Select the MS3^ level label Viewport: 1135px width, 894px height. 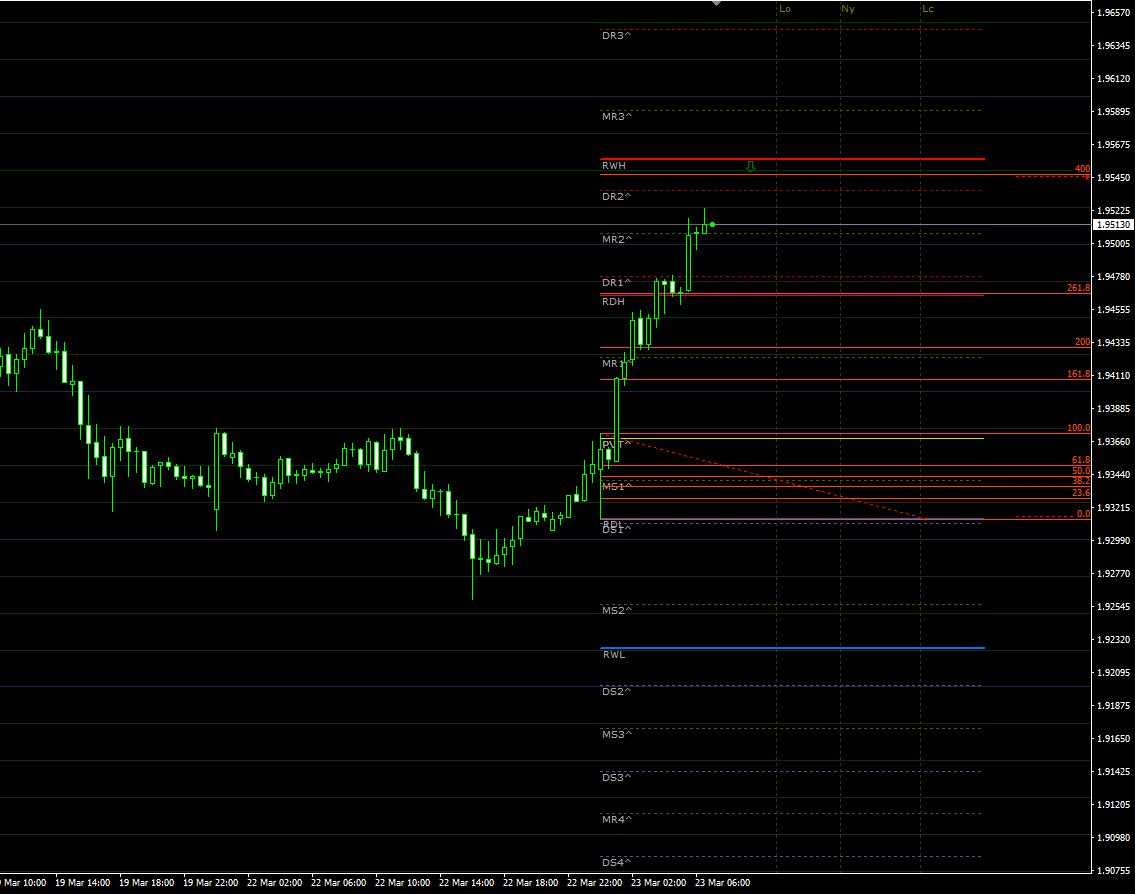click(x=617, y=735)
